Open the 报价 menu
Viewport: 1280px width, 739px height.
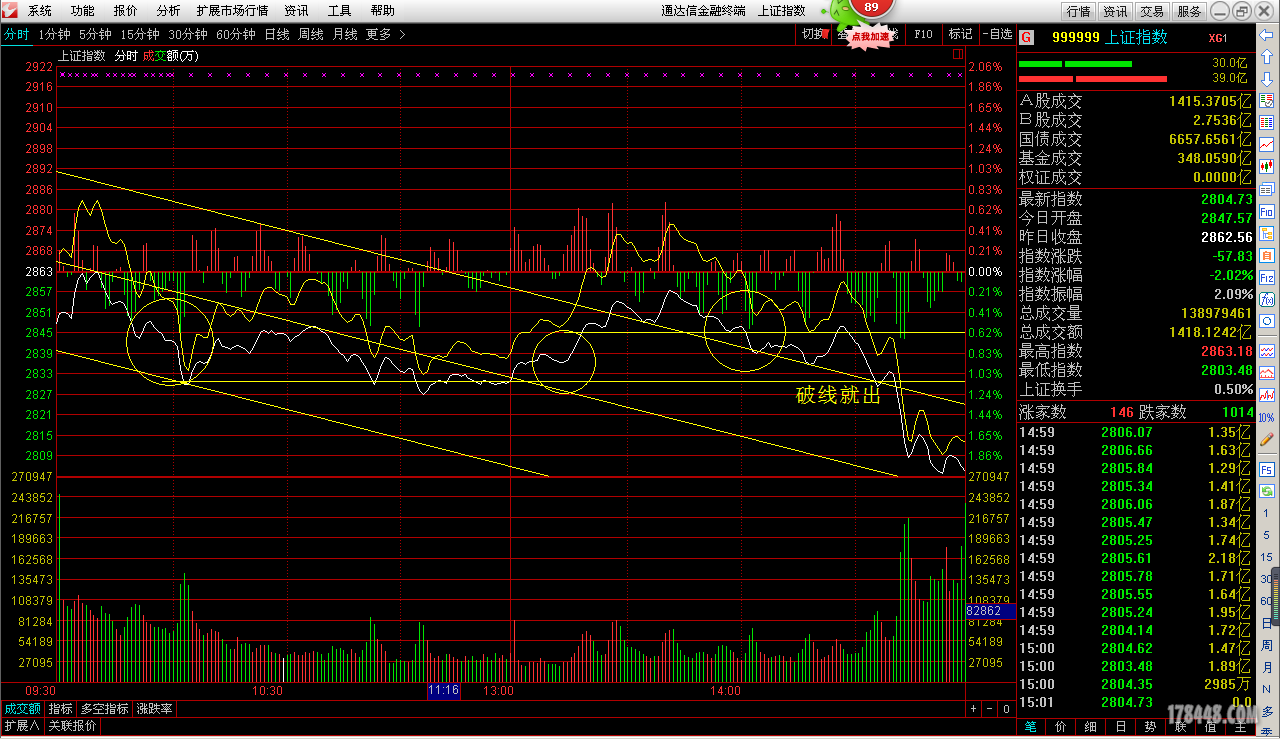click(126, 10)
